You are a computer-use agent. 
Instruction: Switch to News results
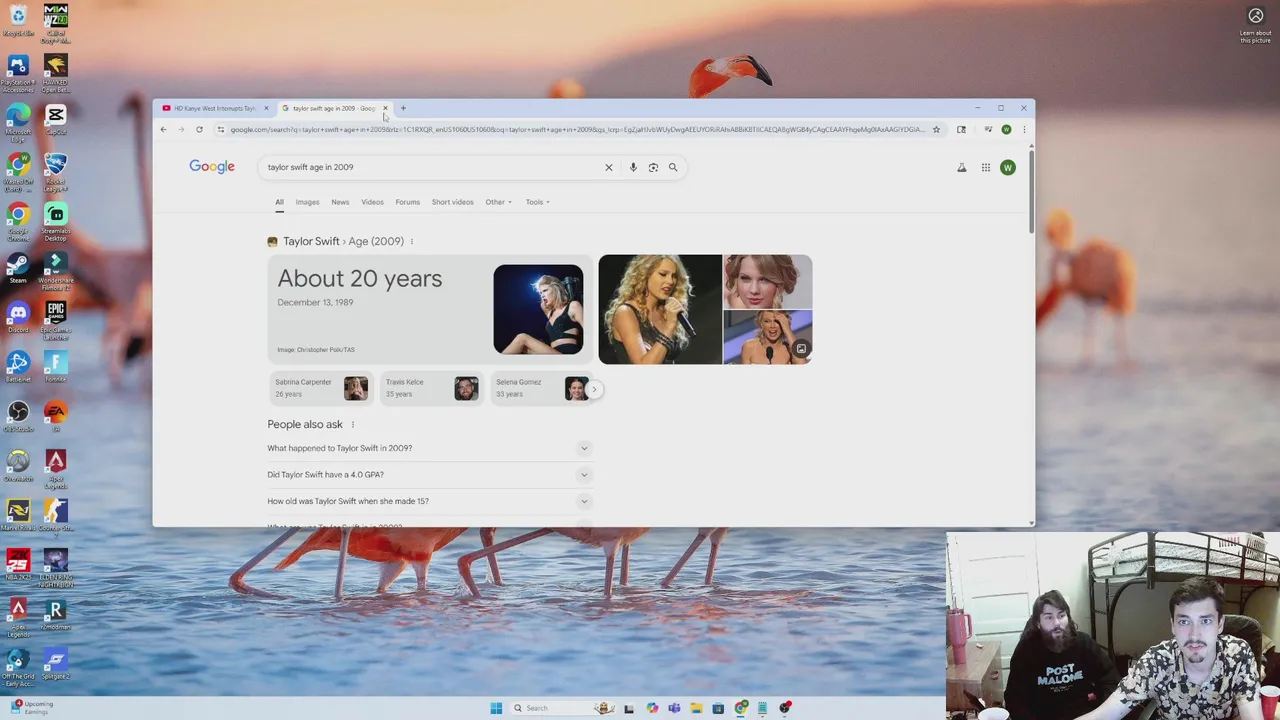click(x=340, y=202)
